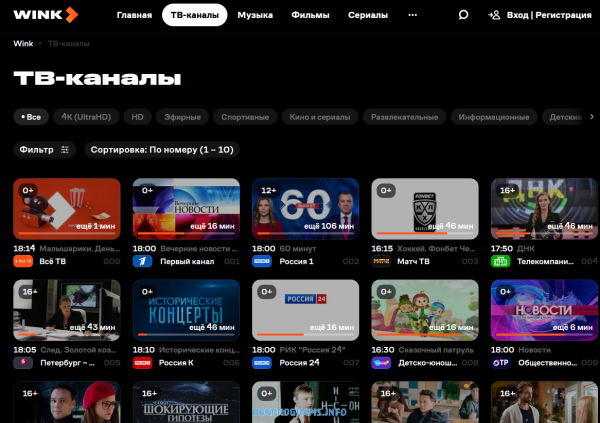Expand the 'Фильтр' options panel
The width and height of the screenshot is (600, 423).
tap(44, 150)
